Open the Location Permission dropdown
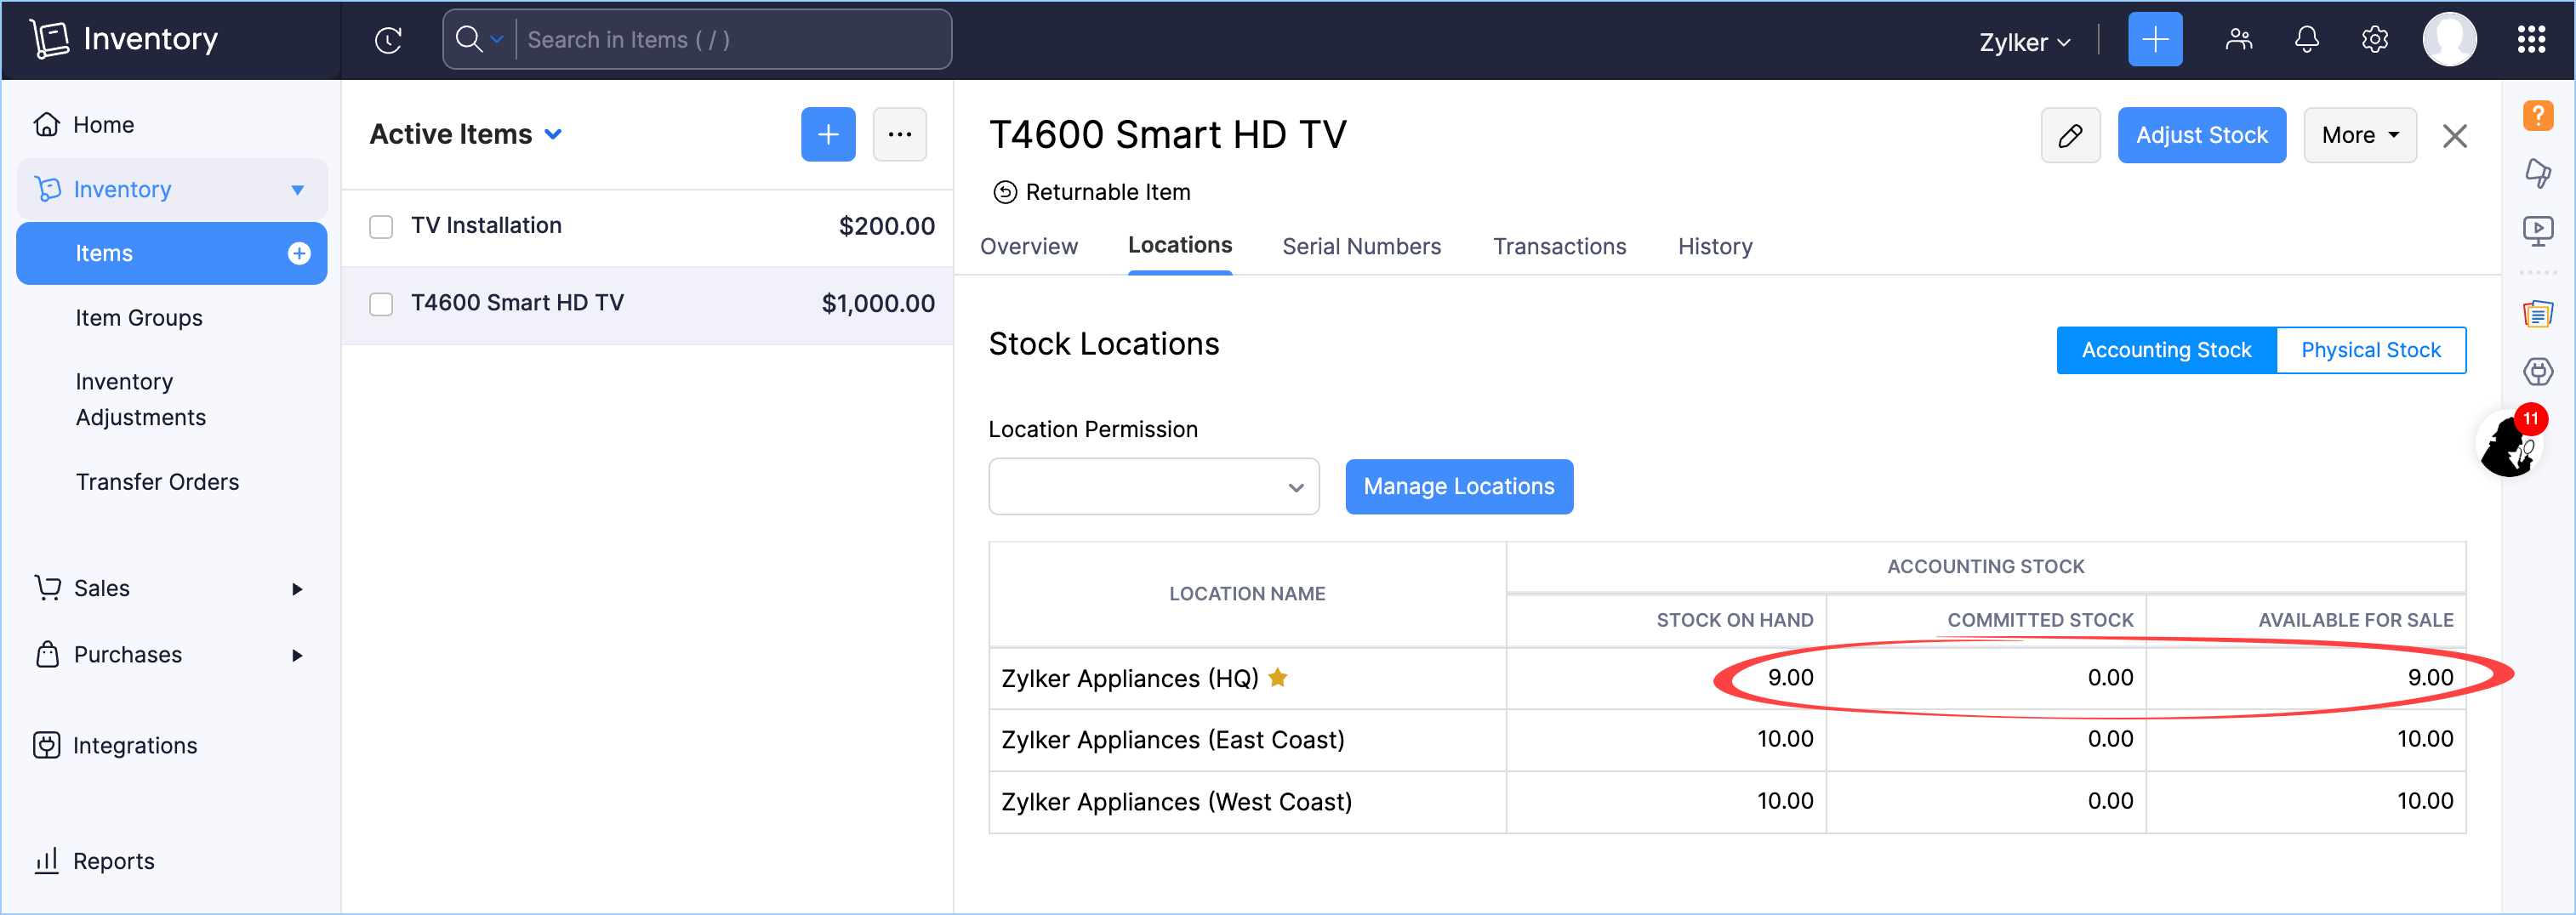Viewport: 2576px width, 915px height. 1153,487
